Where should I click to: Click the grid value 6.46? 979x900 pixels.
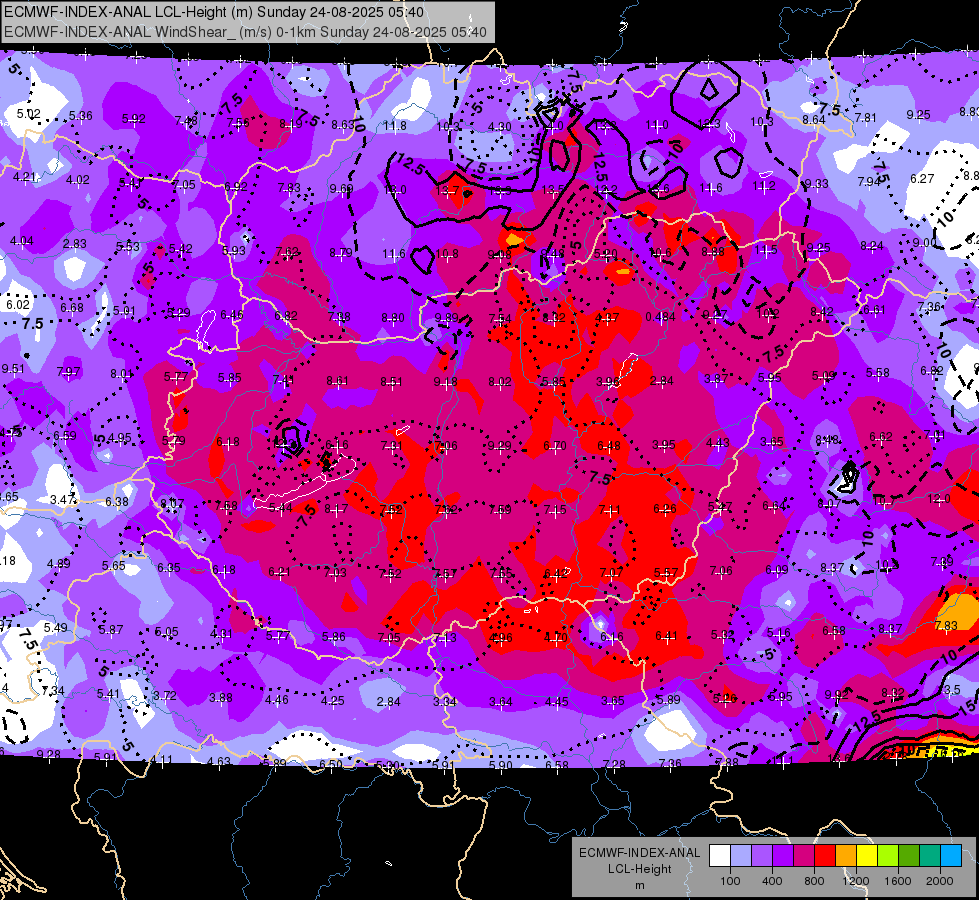[x=232, y=315]
